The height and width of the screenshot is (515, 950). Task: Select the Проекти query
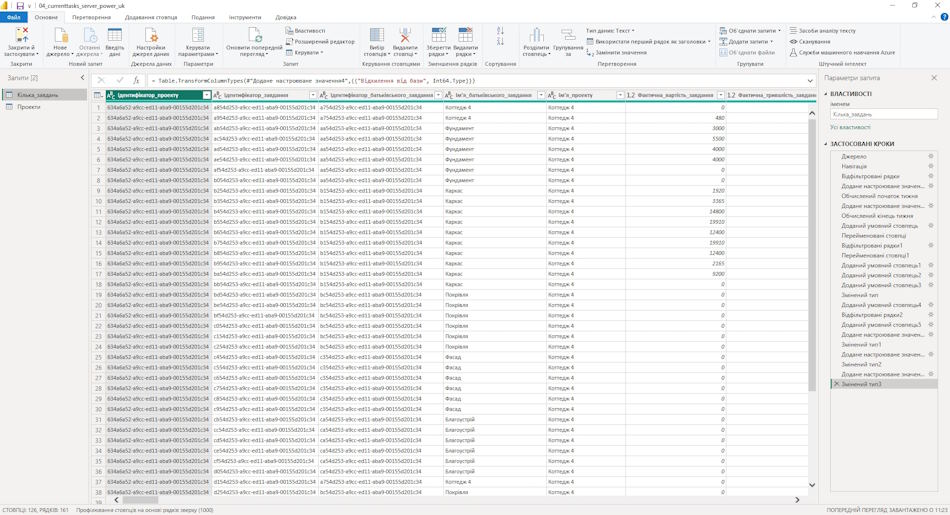(x=44, y=107)
